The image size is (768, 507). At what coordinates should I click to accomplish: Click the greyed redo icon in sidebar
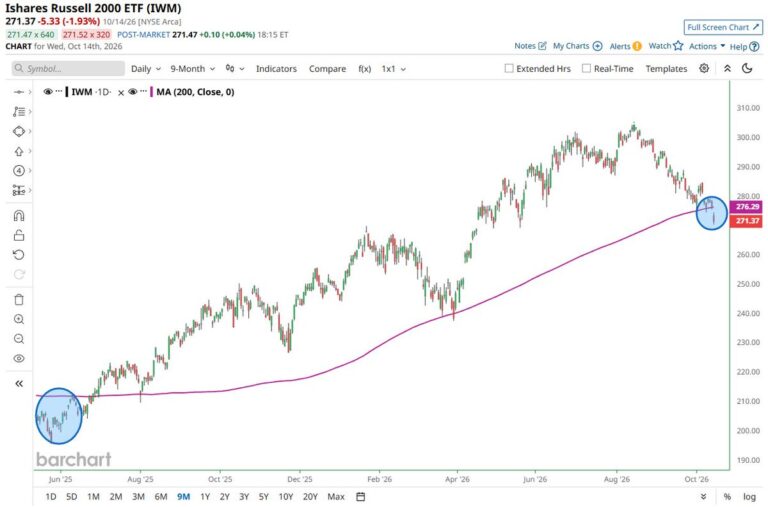(x=19, y=274)
